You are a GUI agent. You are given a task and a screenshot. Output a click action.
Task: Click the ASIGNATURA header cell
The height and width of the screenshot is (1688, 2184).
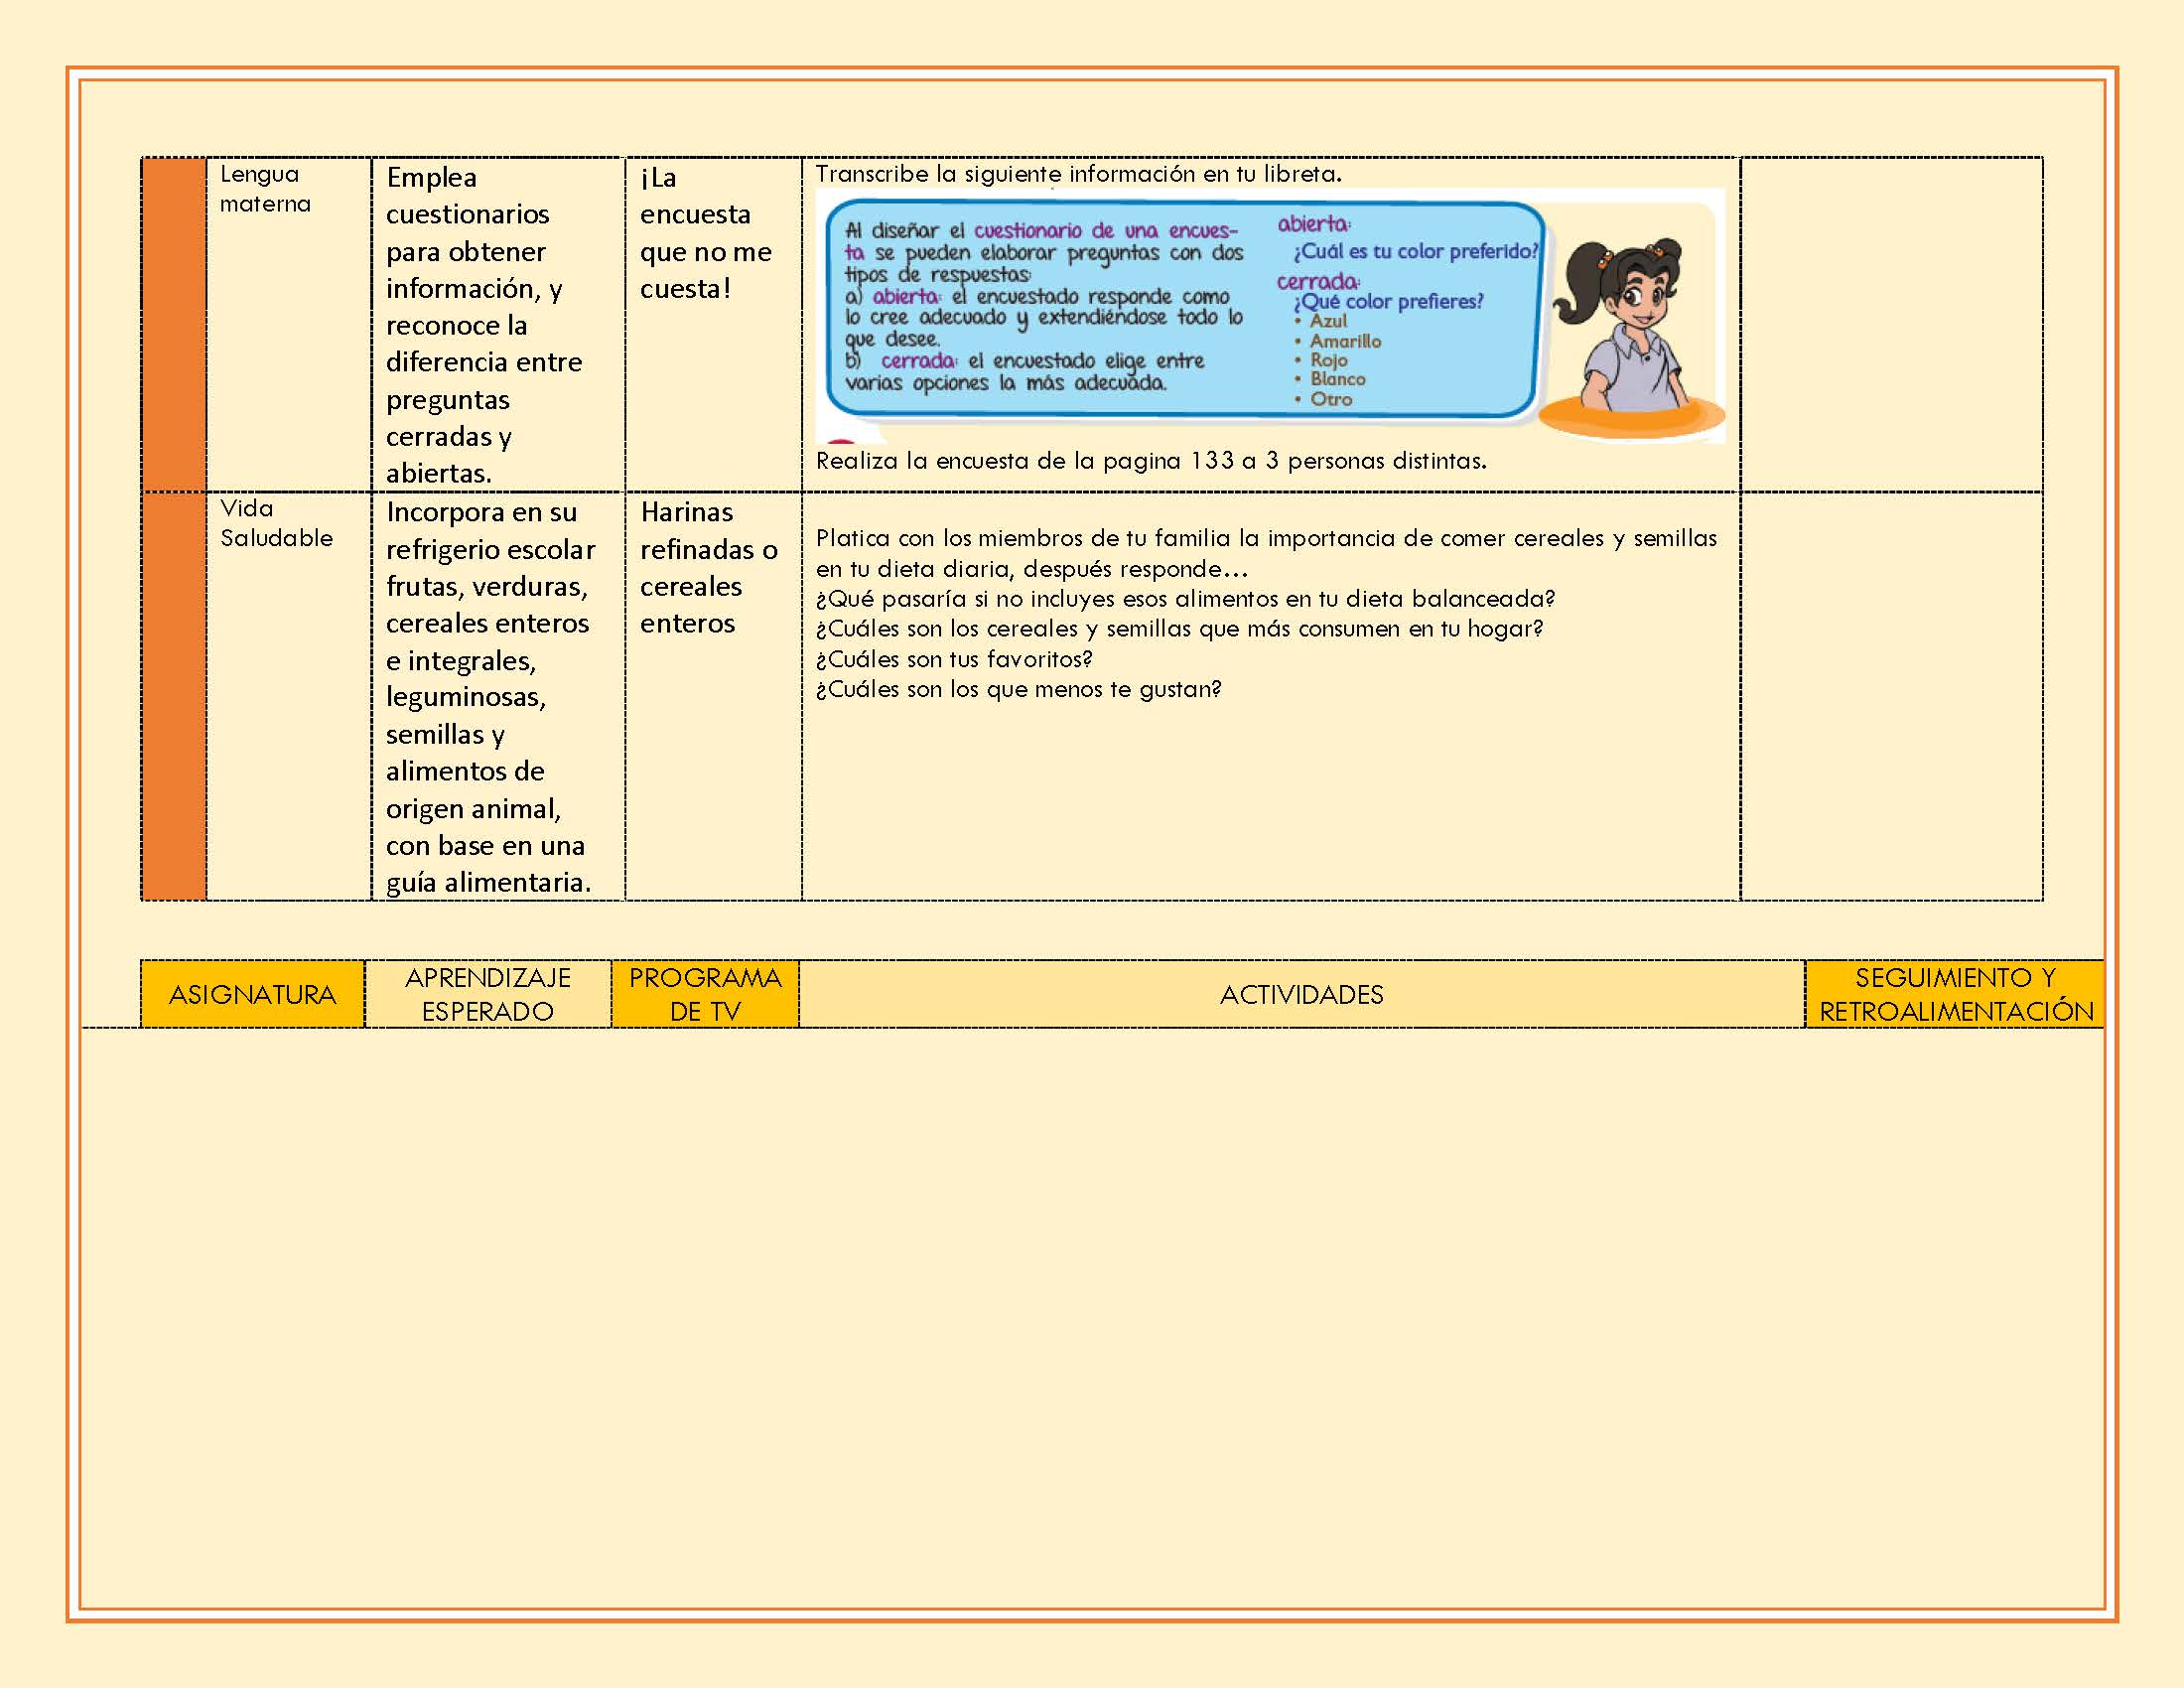coord(252,994)
